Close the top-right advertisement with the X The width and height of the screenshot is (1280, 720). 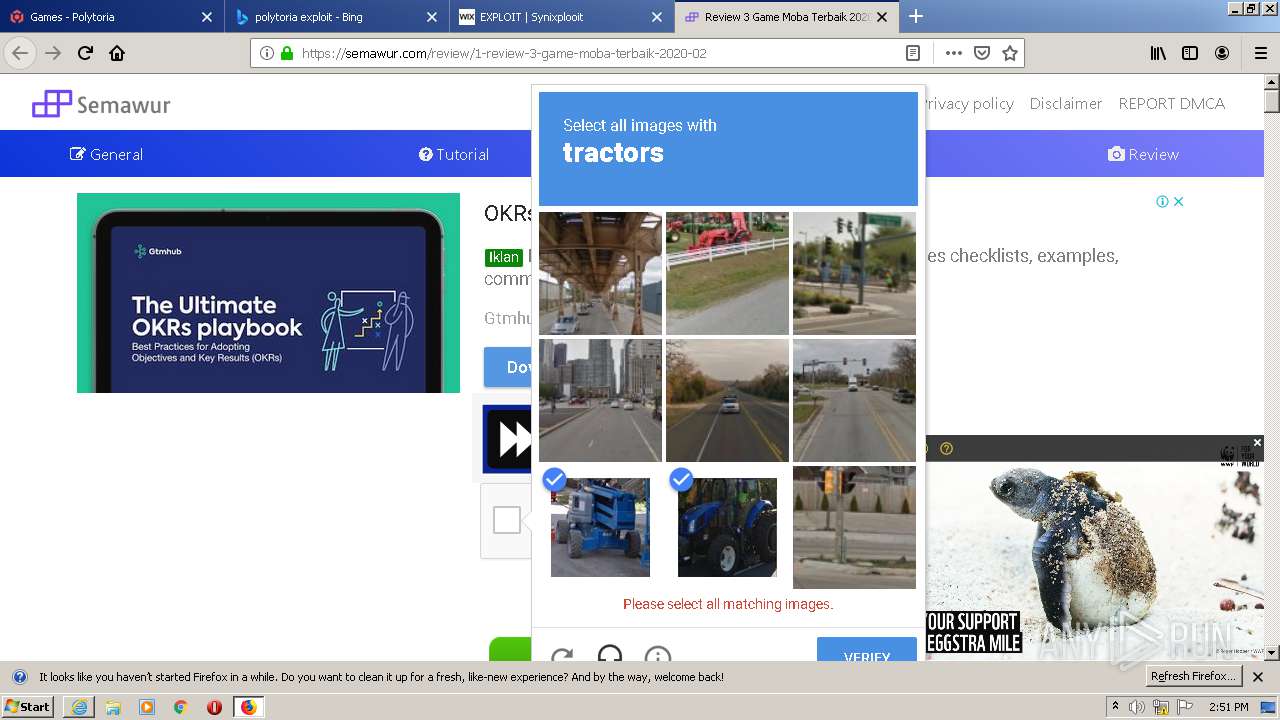(1179, 201)
